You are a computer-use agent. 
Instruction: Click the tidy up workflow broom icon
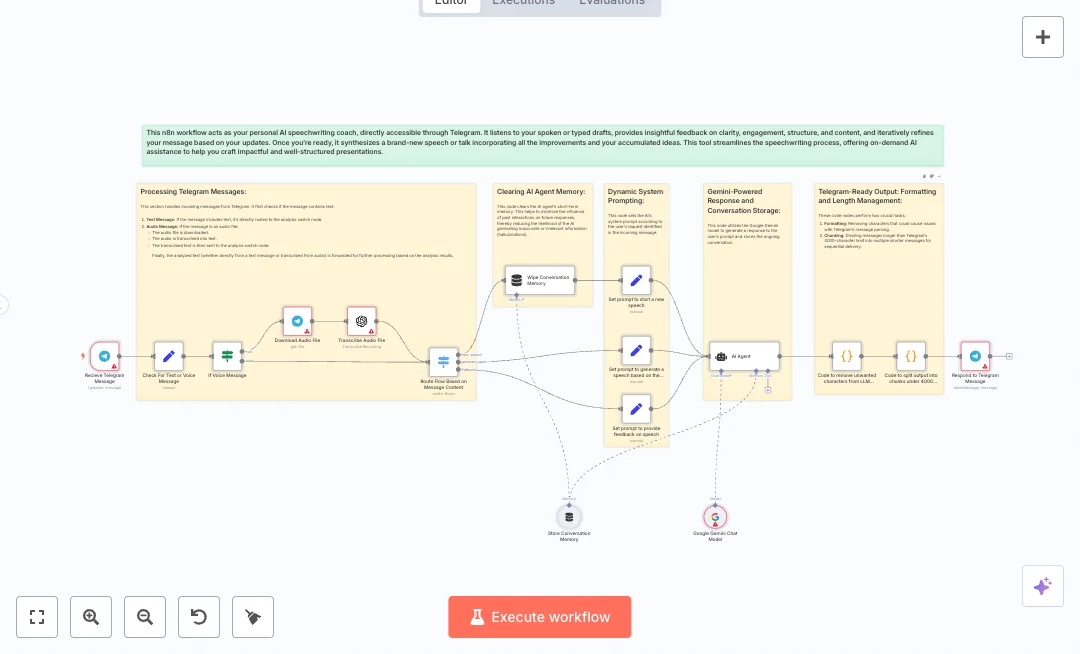click(x=253, y=617)
